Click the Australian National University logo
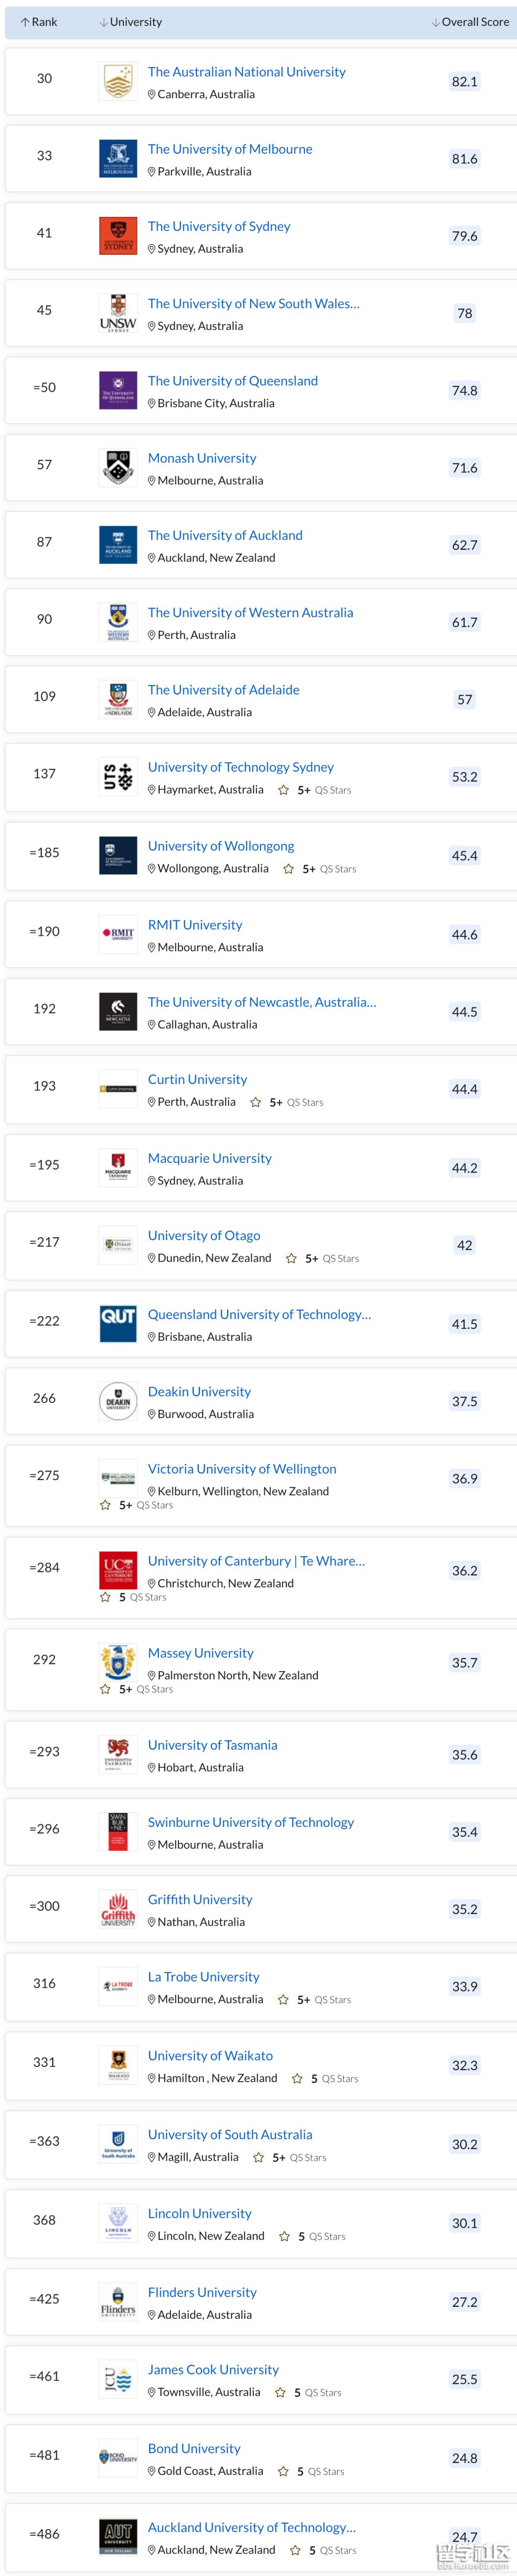Viewport: 517px width, 2576px height. click(x=118, y=82)
